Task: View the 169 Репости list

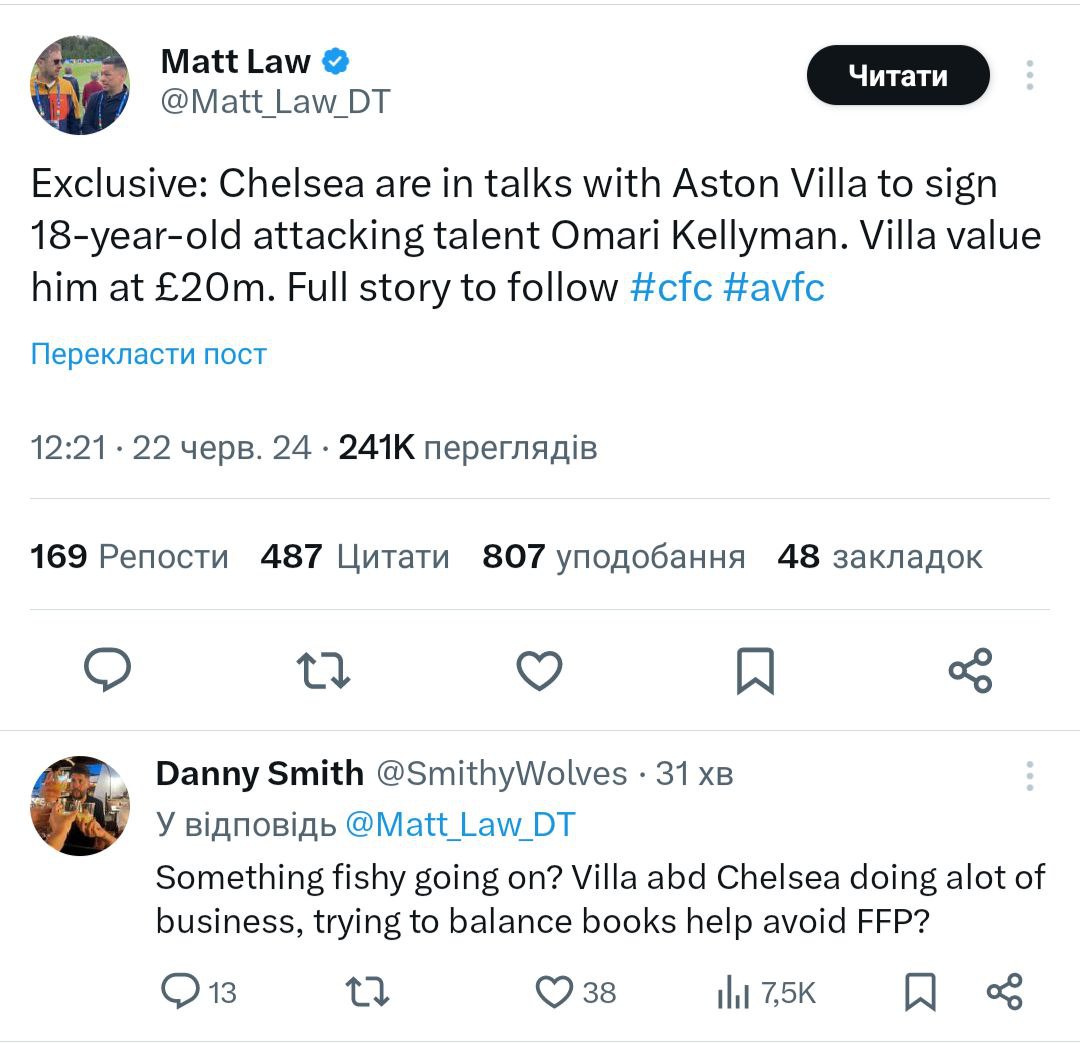Action: pyautogui.click(x=129, y=556)
